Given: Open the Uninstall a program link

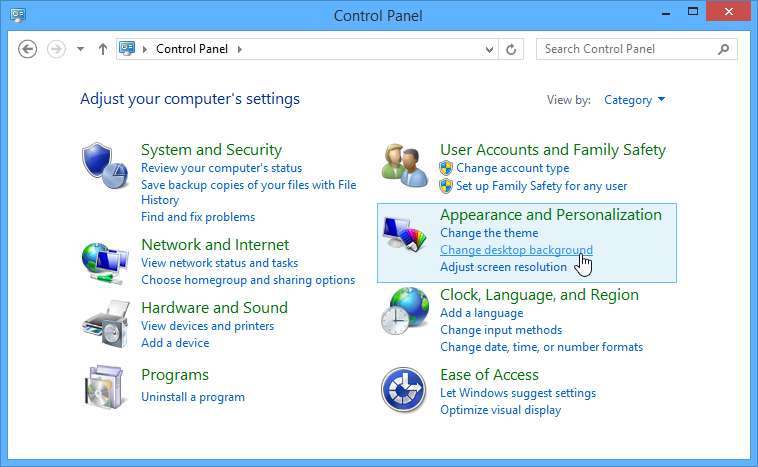Looking at the screenshot, I should click(193, 397).
